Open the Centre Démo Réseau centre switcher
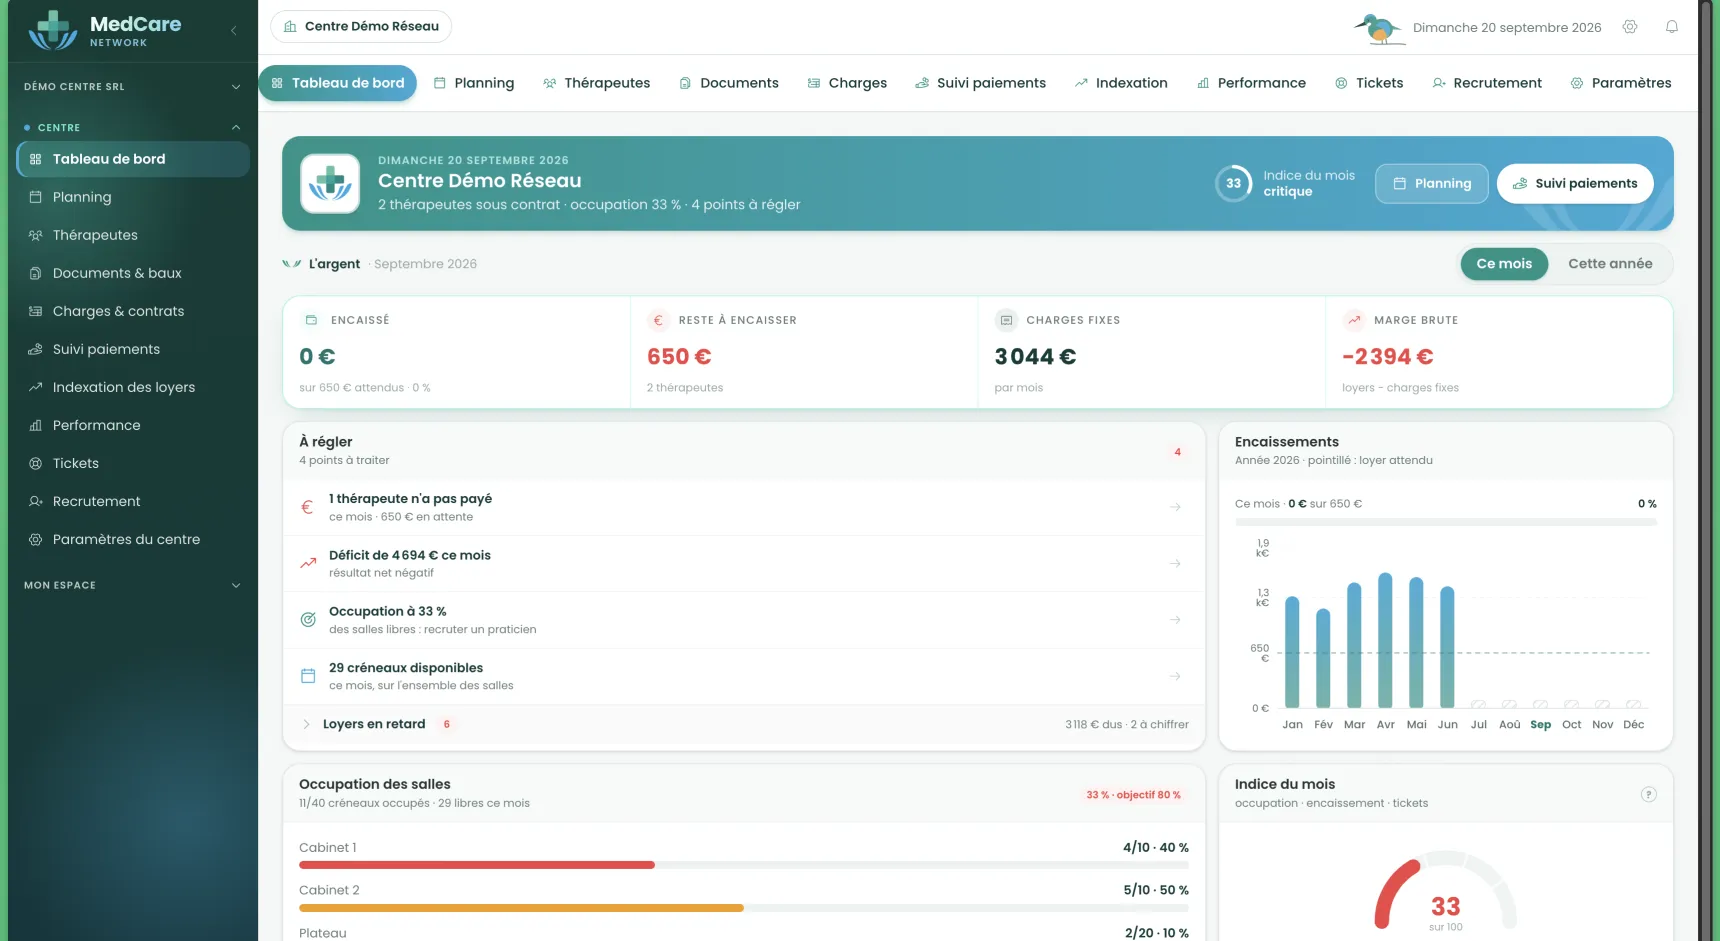The width and height of the screenshot is (1720, 941). pyautogui.click(x=361, y=26)
